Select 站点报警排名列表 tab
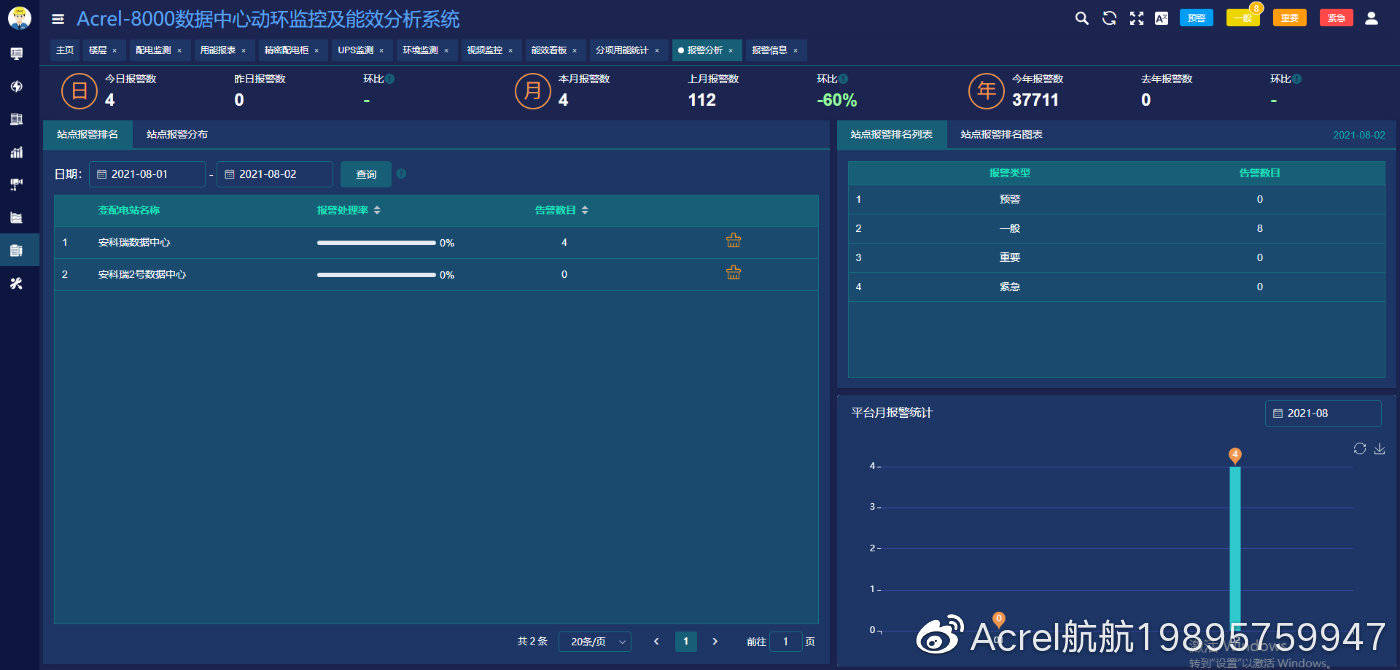Image resolution: width=1400 pixels, height=670 pixels. pos(891,134)
